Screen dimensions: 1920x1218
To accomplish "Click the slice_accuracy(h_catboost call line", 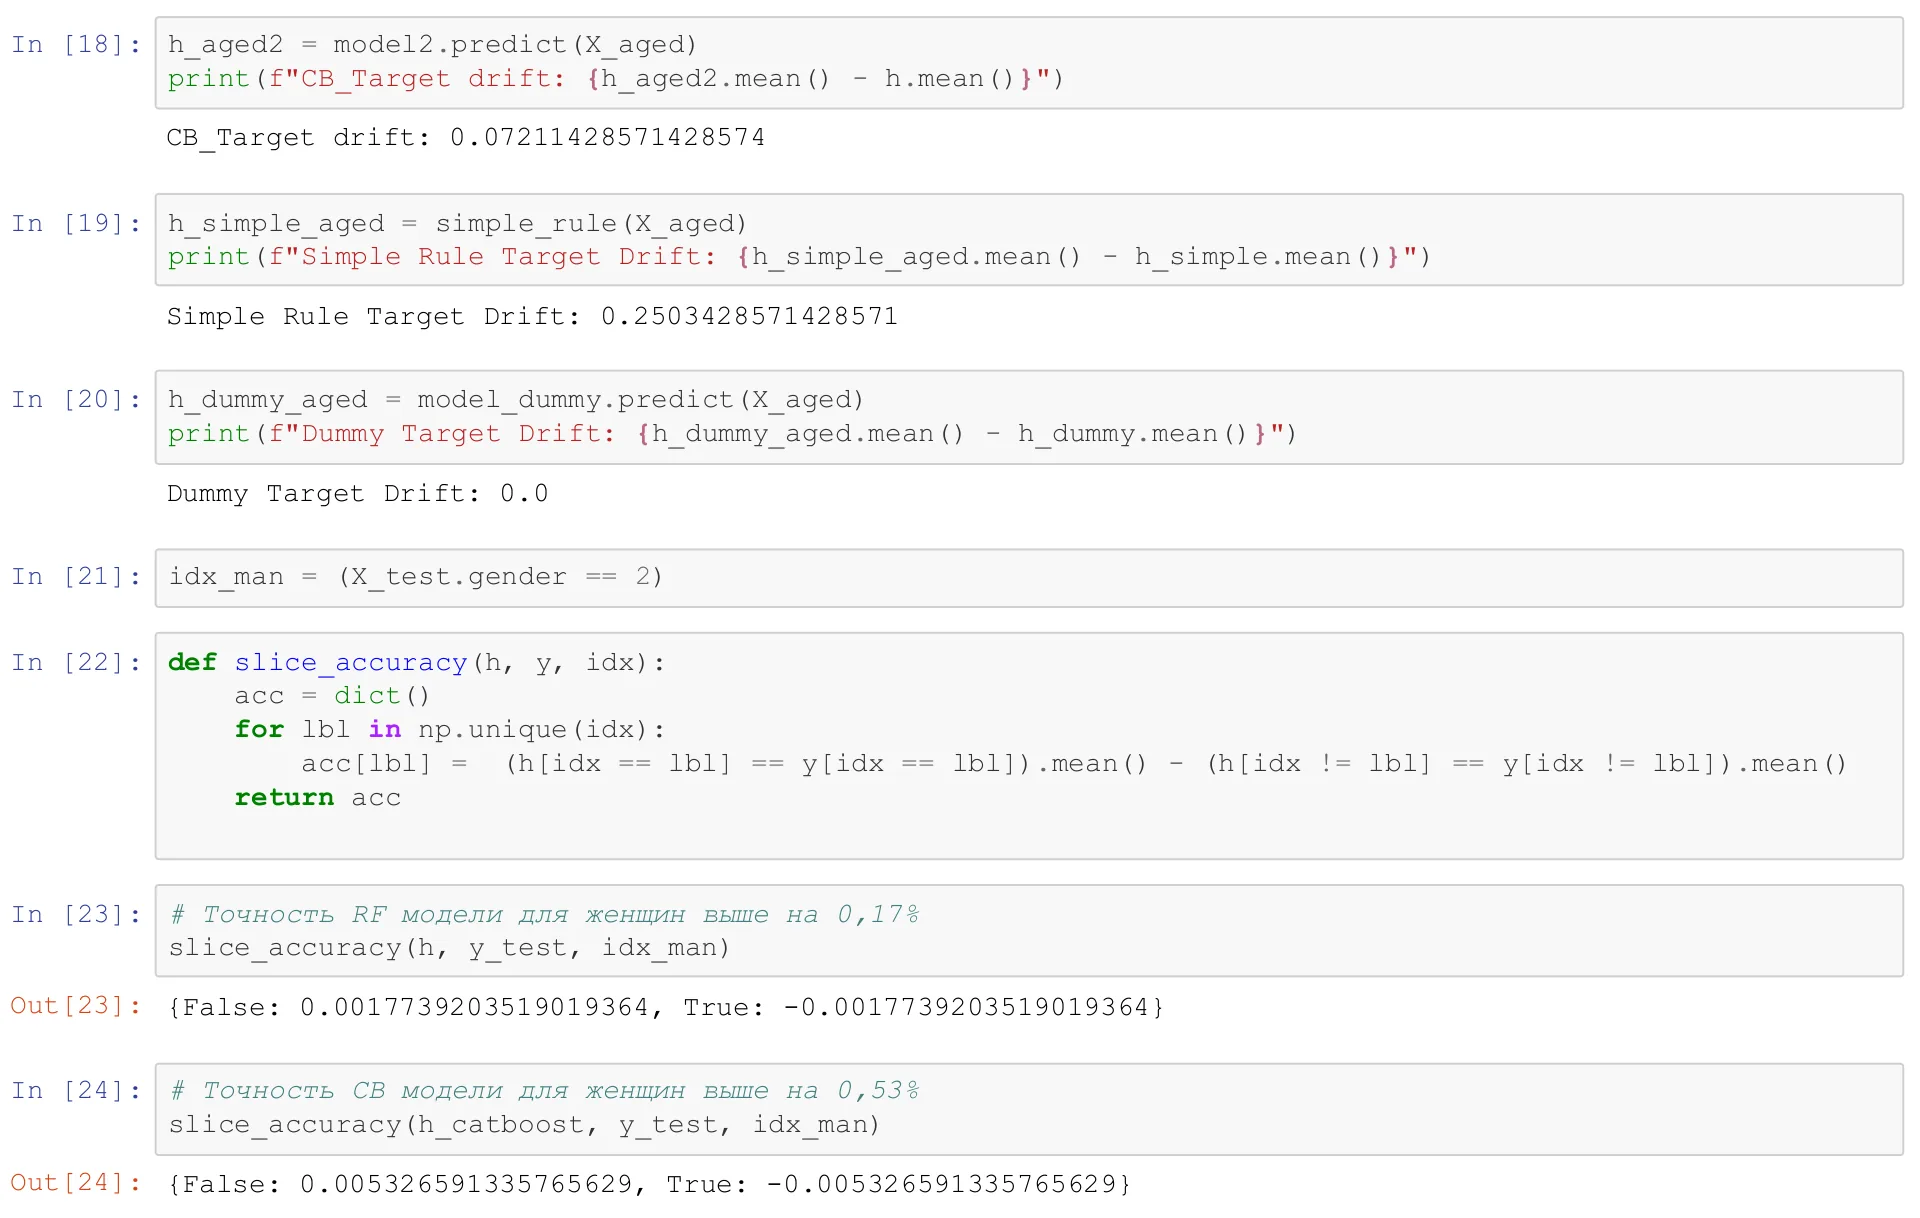I will point(524,1125).
